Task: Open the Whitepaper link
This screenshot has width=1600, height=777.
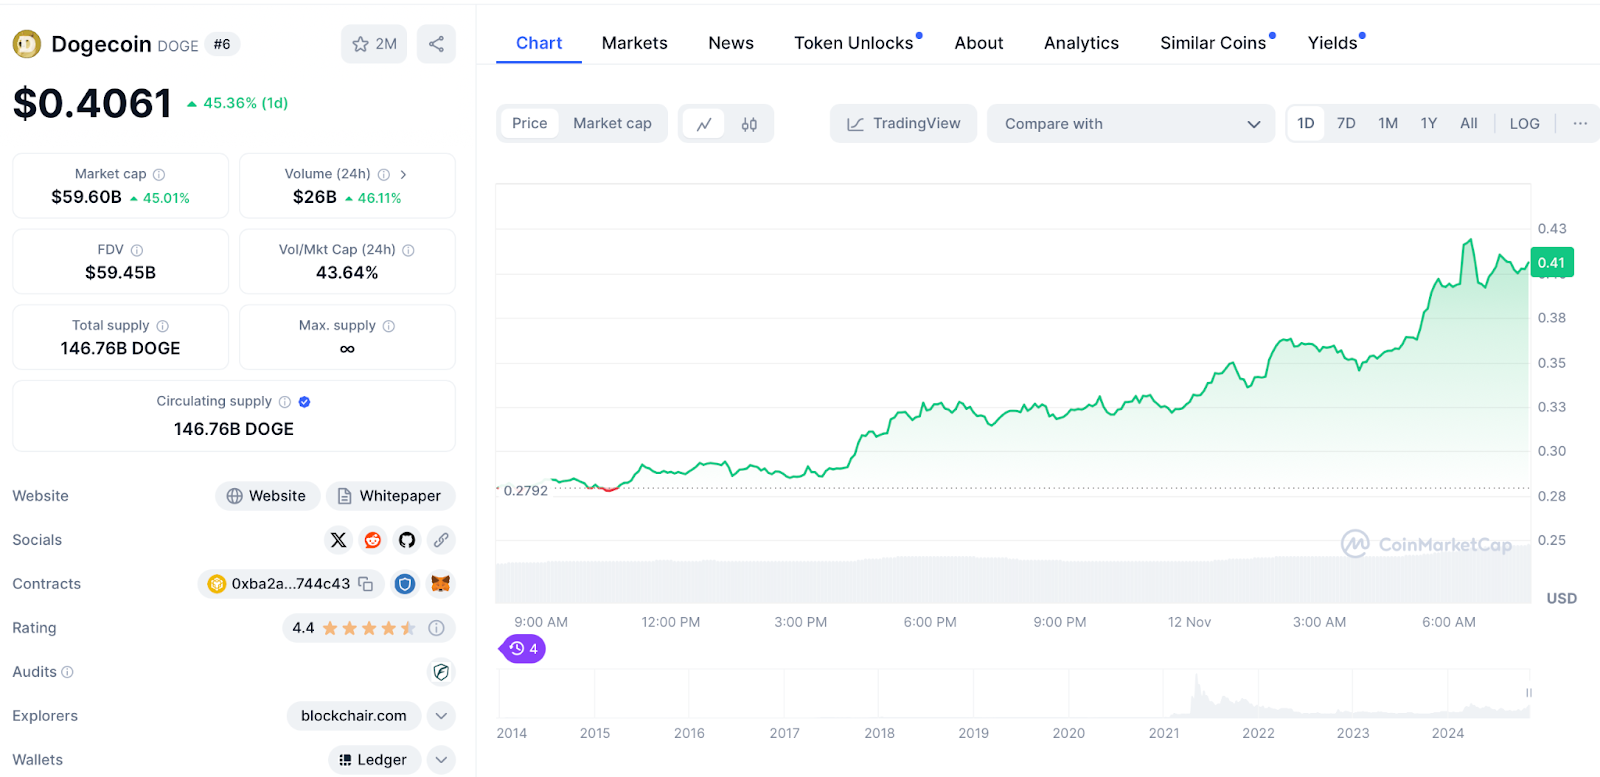Action: click(x=390, y=496)
